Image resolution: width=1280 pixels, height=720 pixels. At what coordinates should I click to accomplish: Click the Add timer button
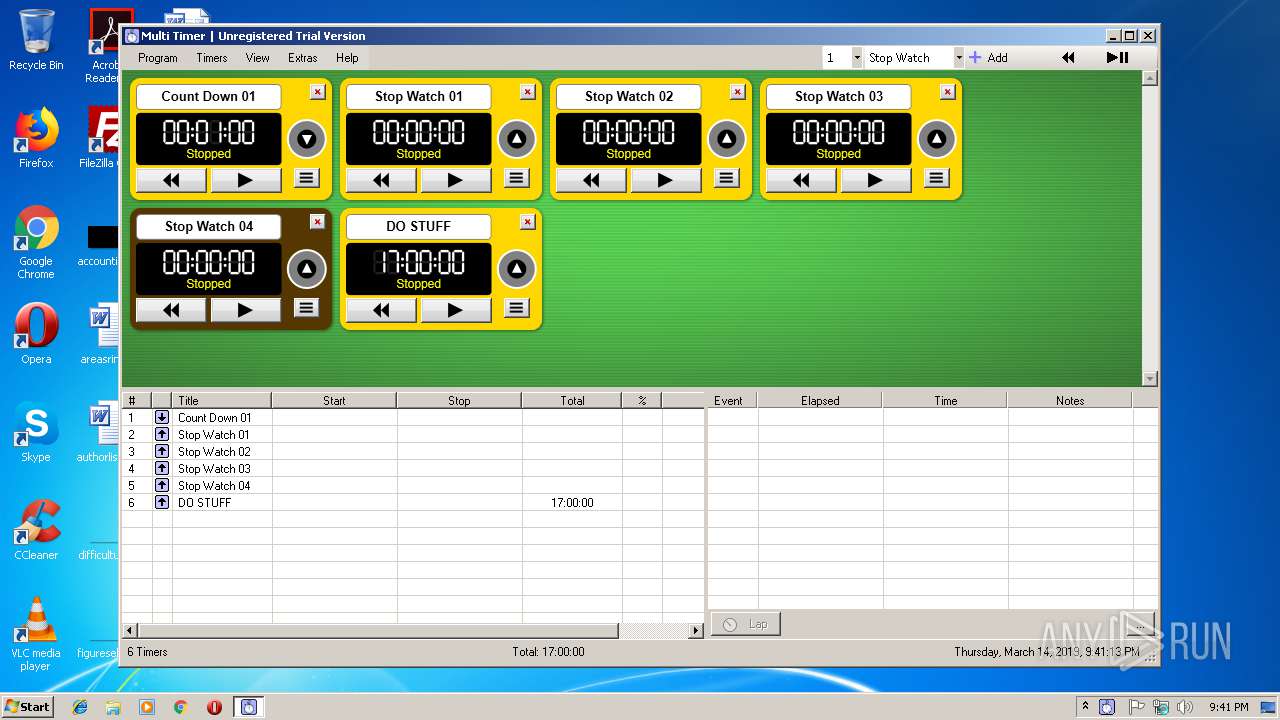pyautogui.click(x=989, y=58)
